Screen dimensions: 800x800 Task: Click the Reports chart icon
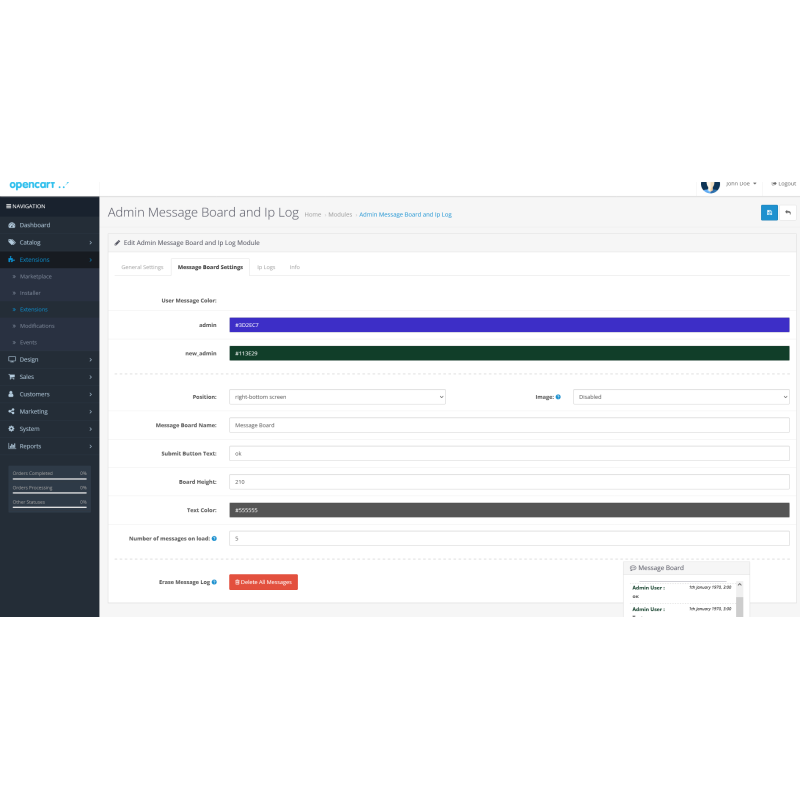14,445
